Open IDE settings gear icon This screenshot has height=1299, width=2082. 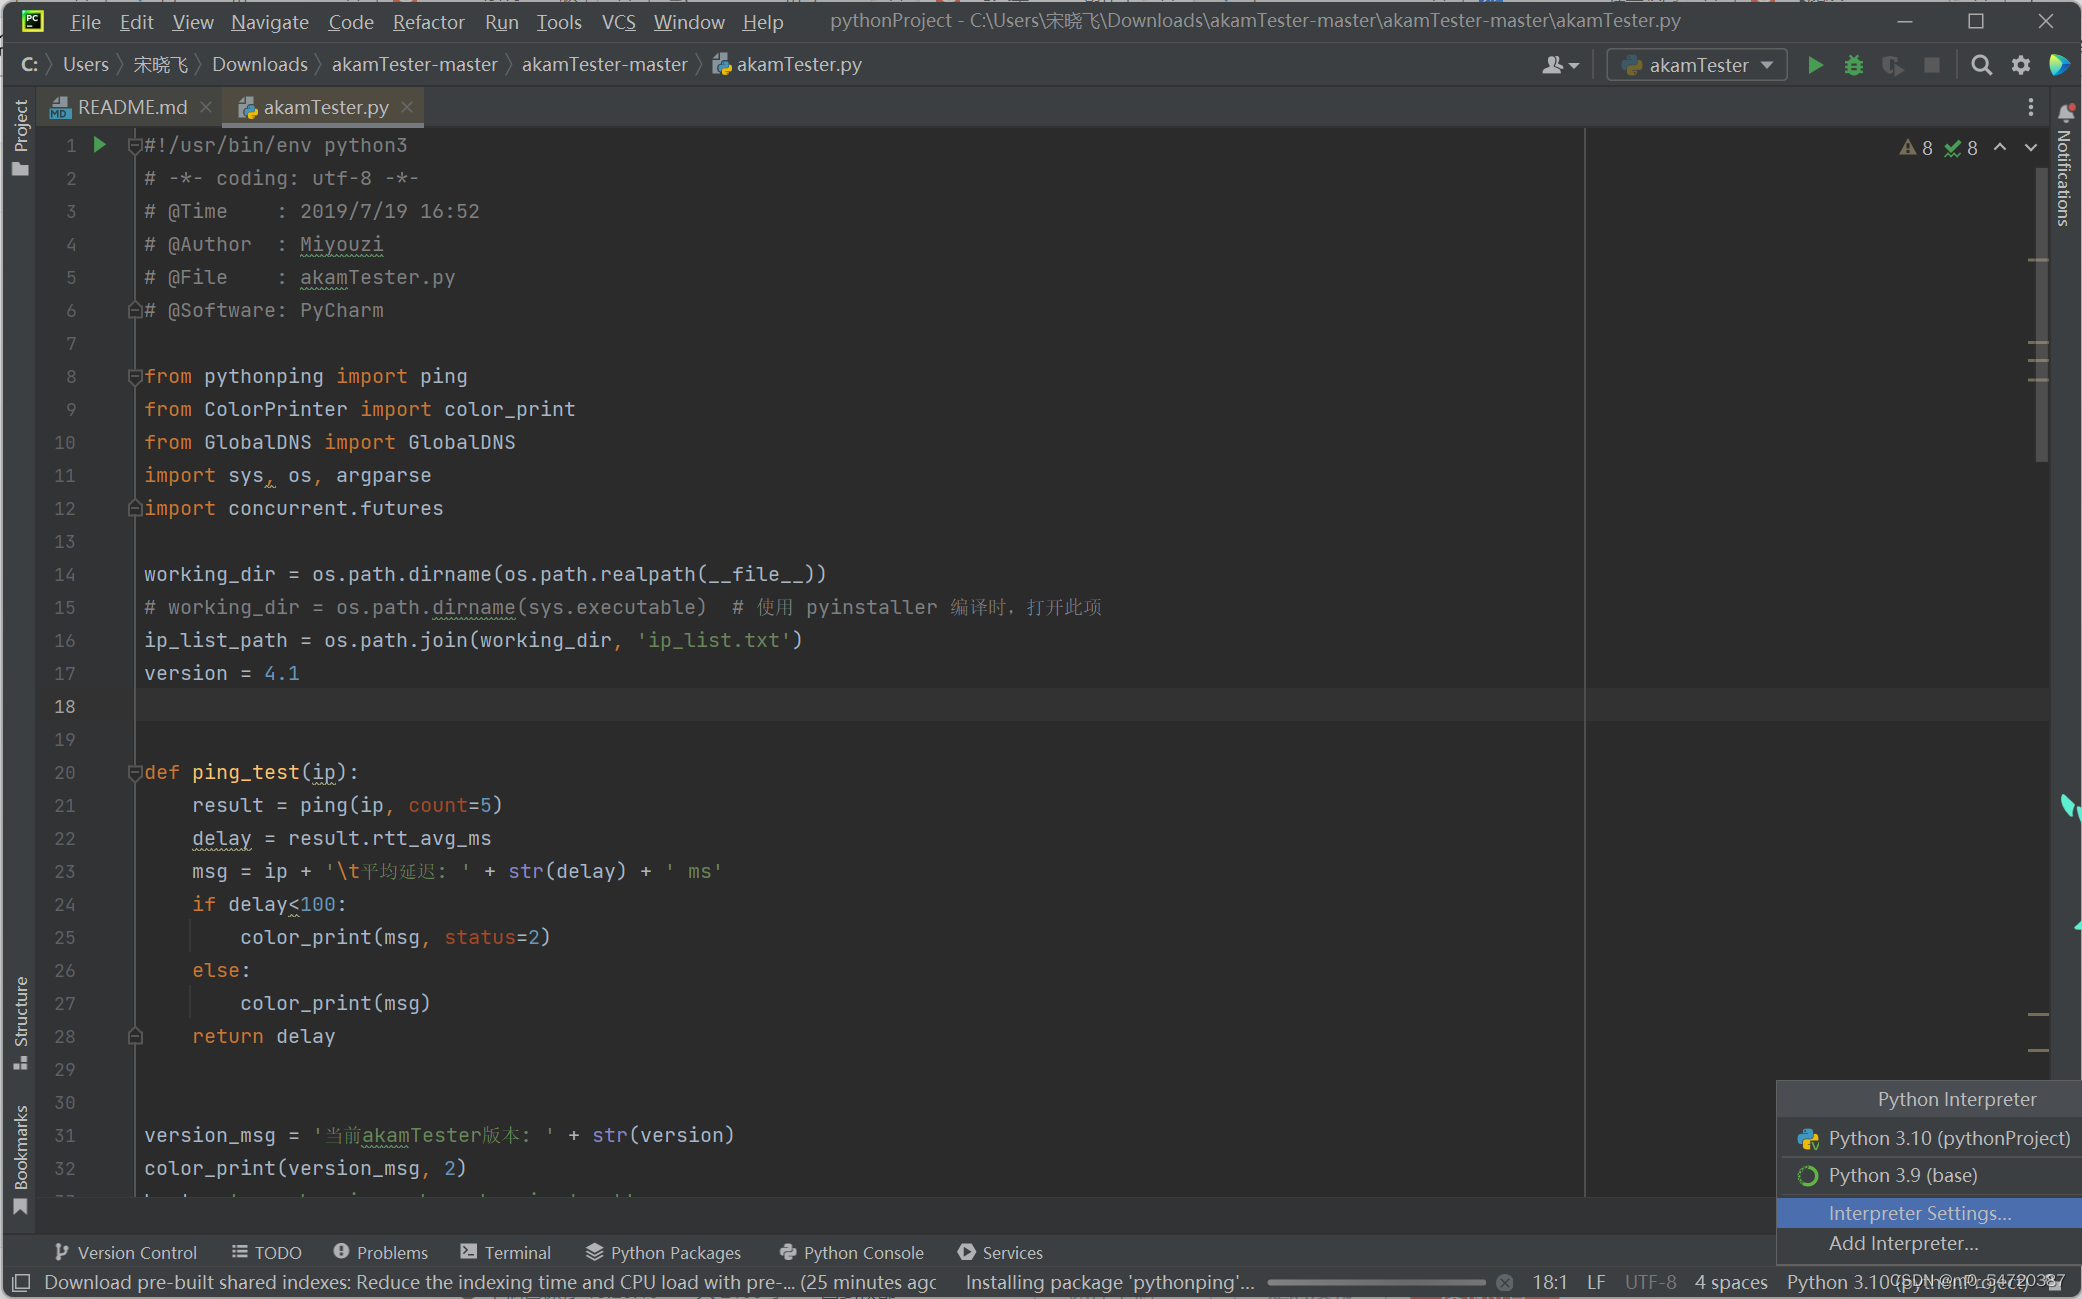pos(2020,65)
